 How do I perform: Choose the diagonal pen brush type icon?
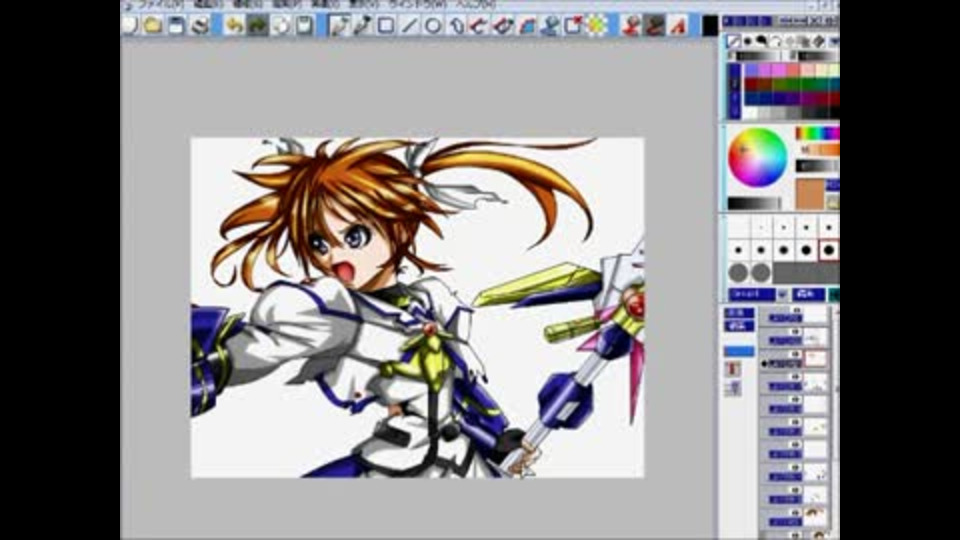pos(733,41)
